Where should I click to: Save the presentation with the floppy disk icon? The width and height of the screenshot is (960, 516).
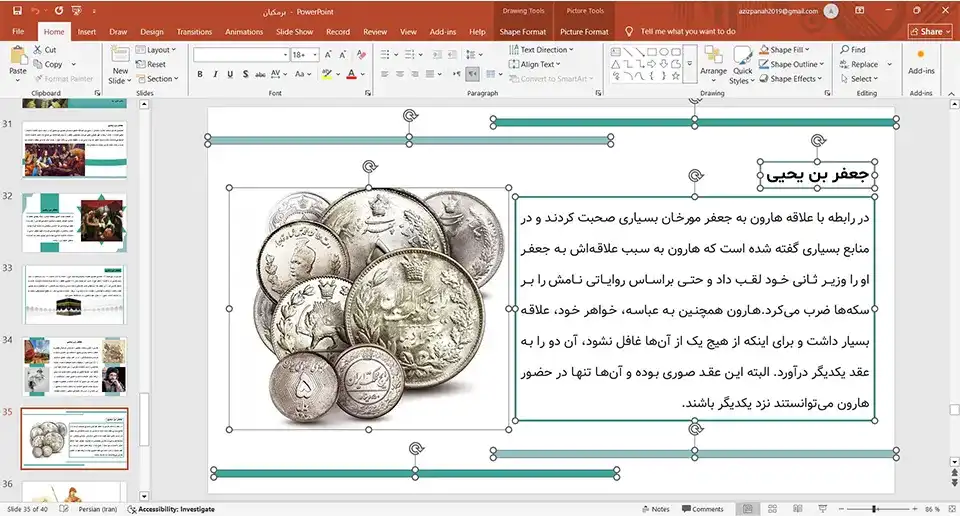[17, 11]
